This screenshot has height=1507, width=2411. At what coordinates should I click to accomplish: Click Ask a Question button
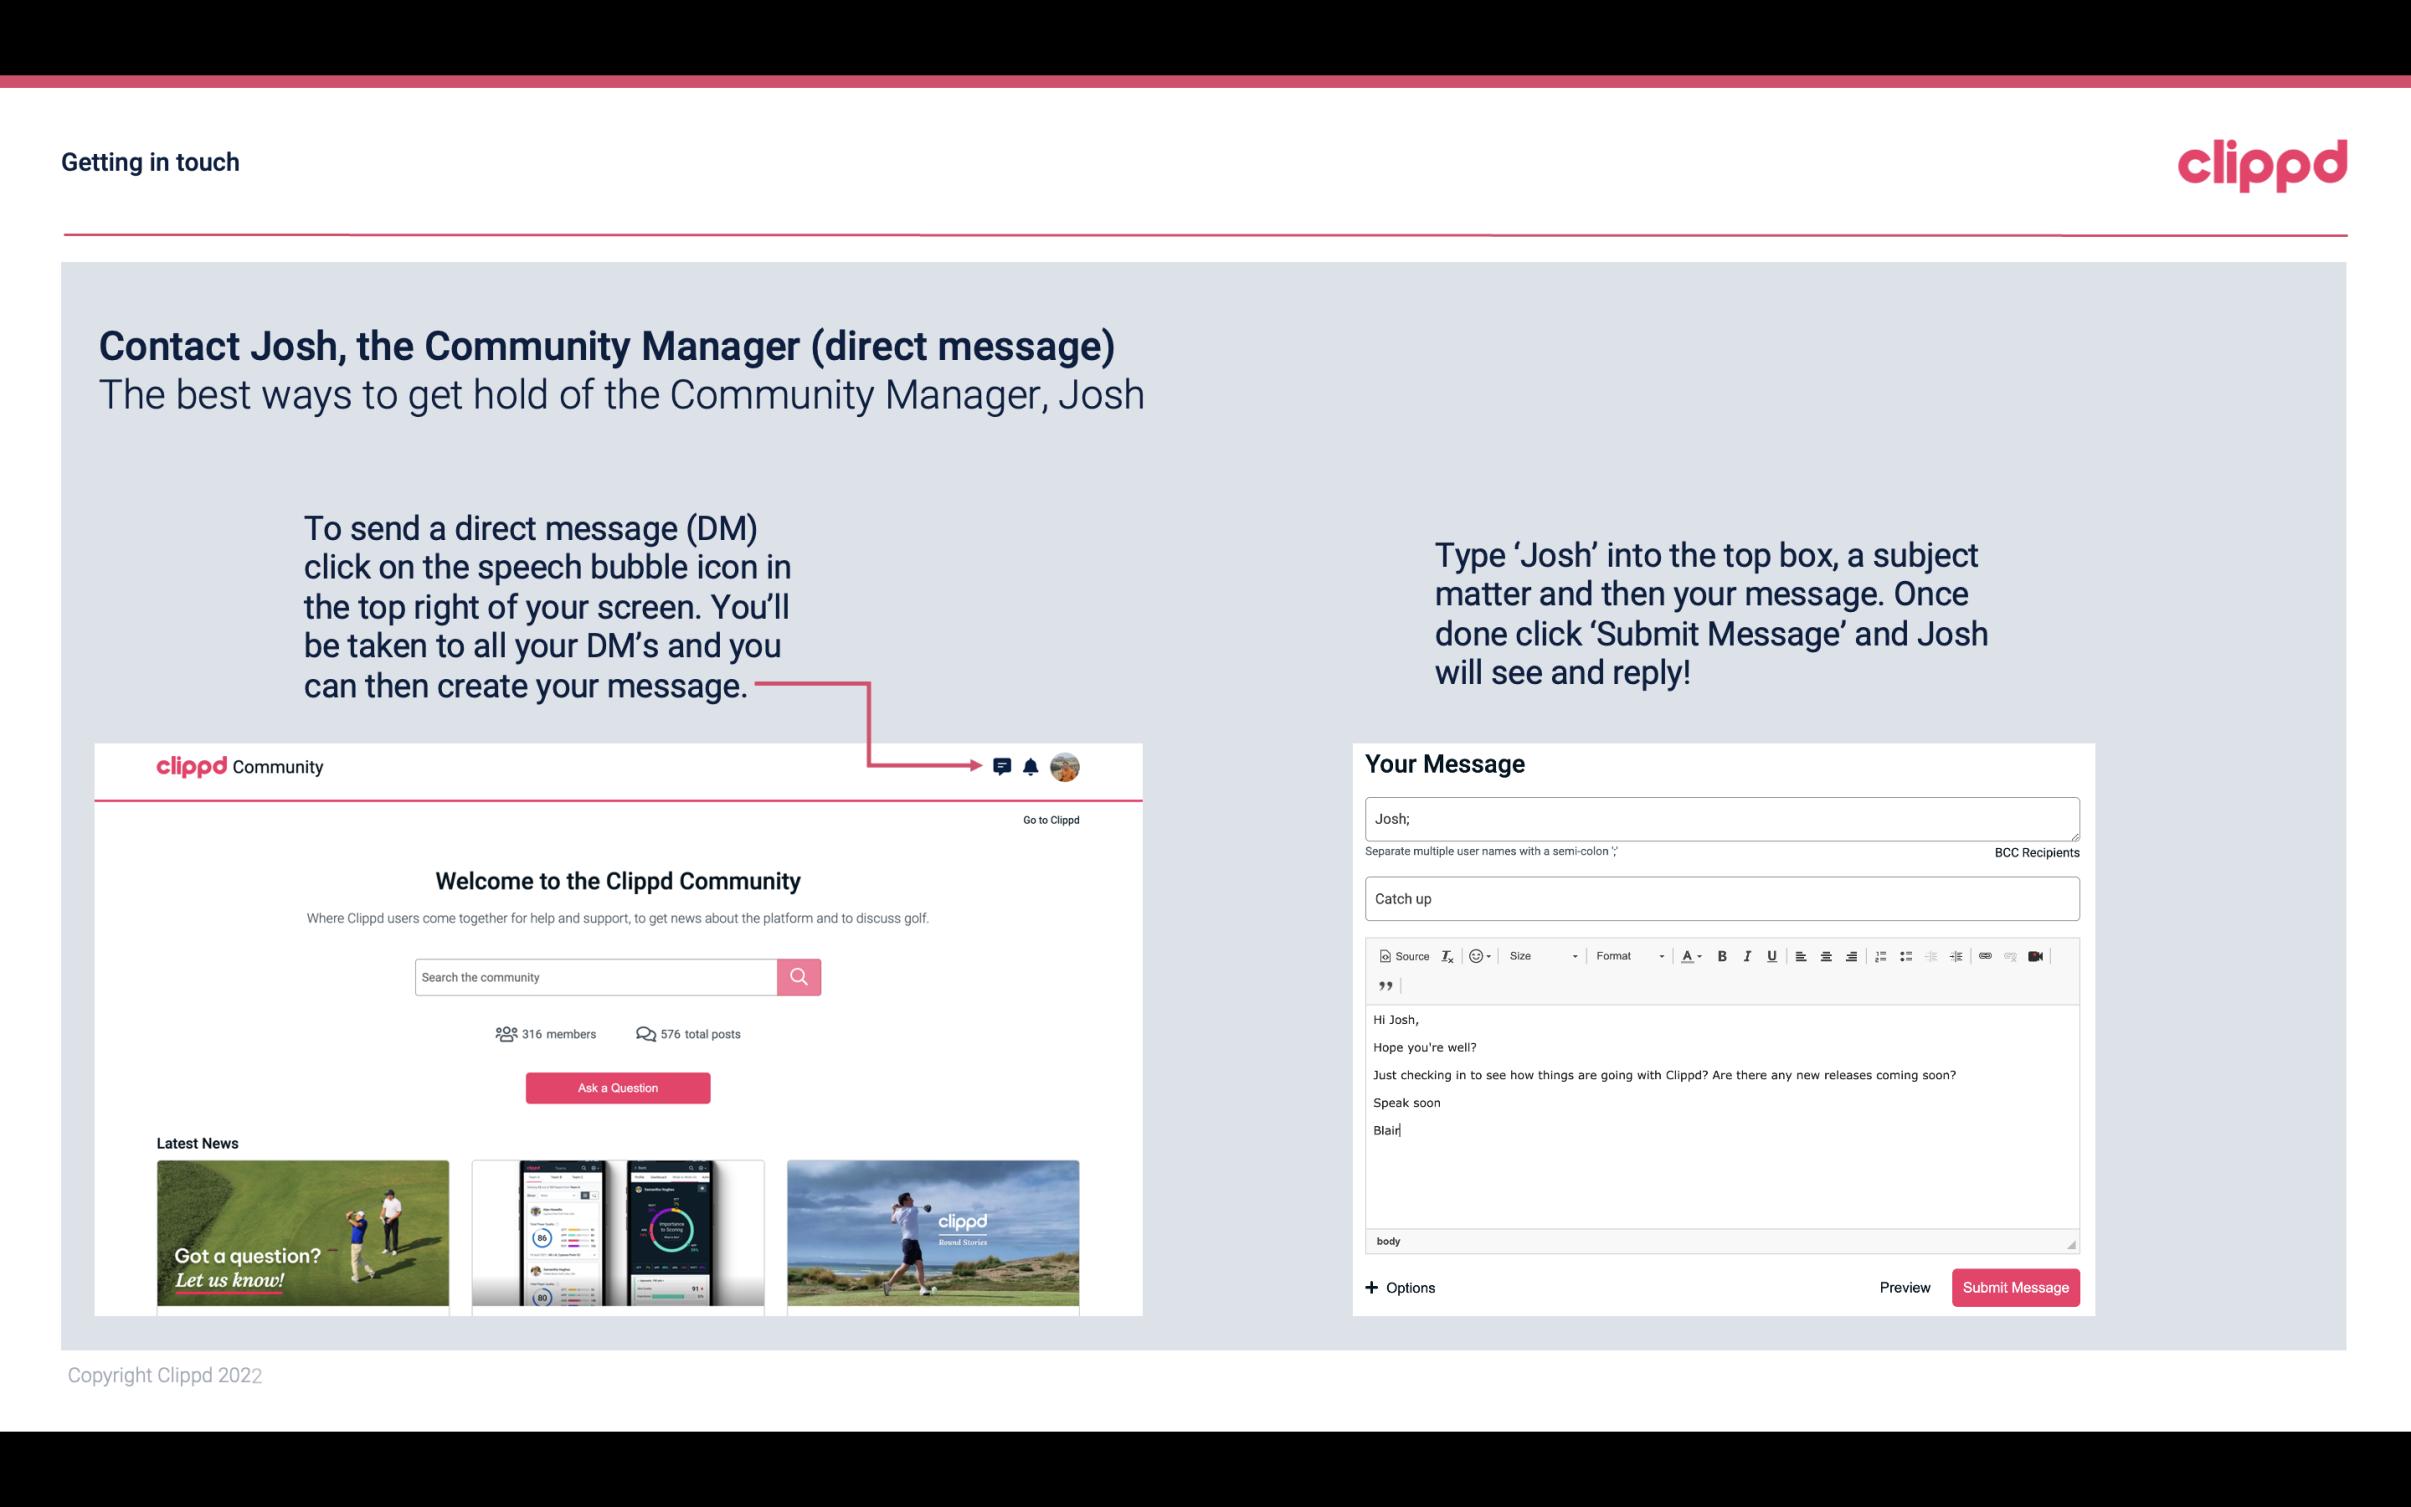618,1085
